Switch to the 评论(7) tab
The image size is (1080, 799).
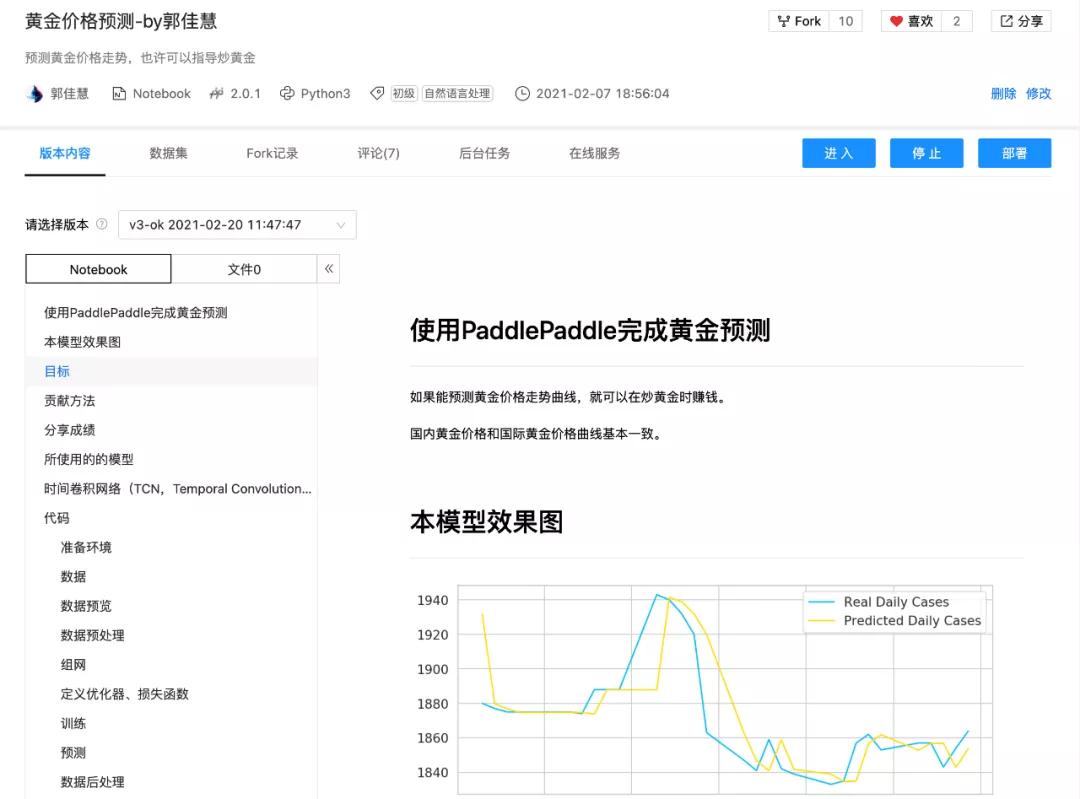coord(378,153)
